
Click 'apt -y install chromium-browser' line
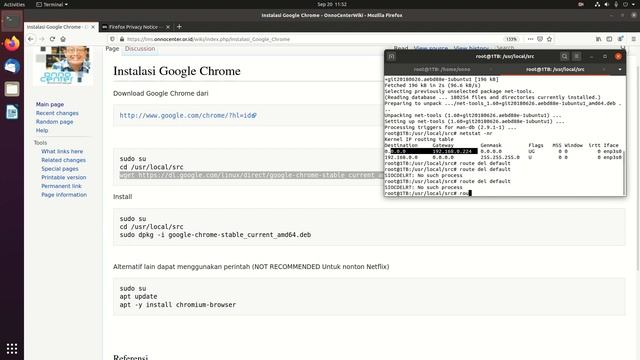[x=178, y=305]
